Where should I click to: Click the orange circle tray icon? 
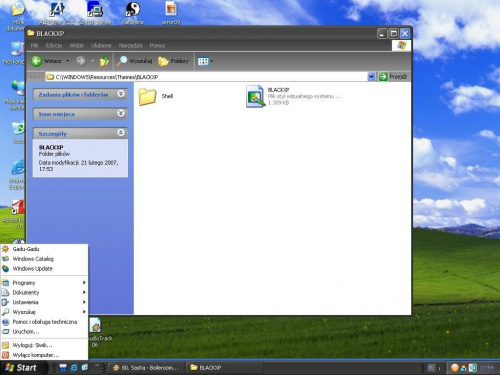point(454,368)
